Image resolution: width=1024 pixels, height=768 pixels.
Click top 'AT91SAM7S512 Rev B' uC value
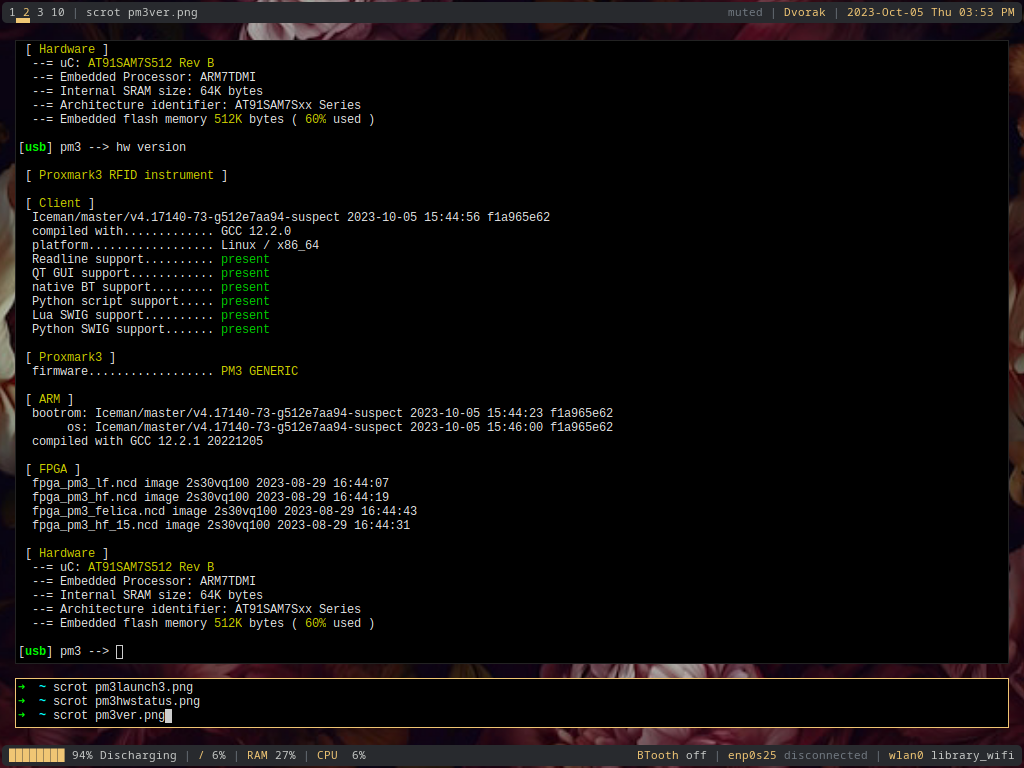tap(151, 63)
